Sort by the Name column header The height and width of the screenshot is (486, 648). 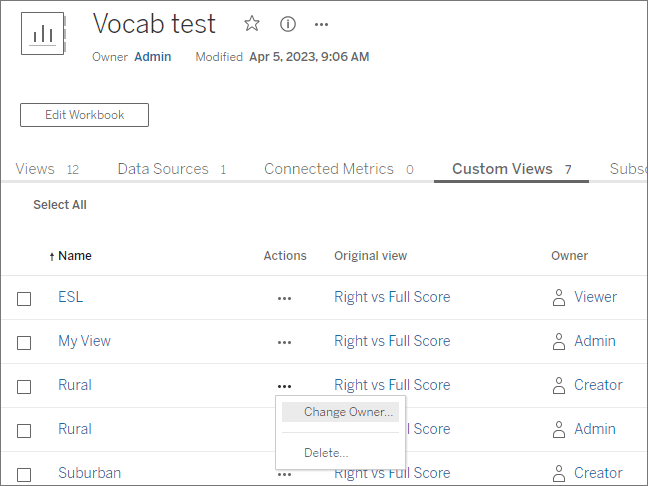(74, 256)
